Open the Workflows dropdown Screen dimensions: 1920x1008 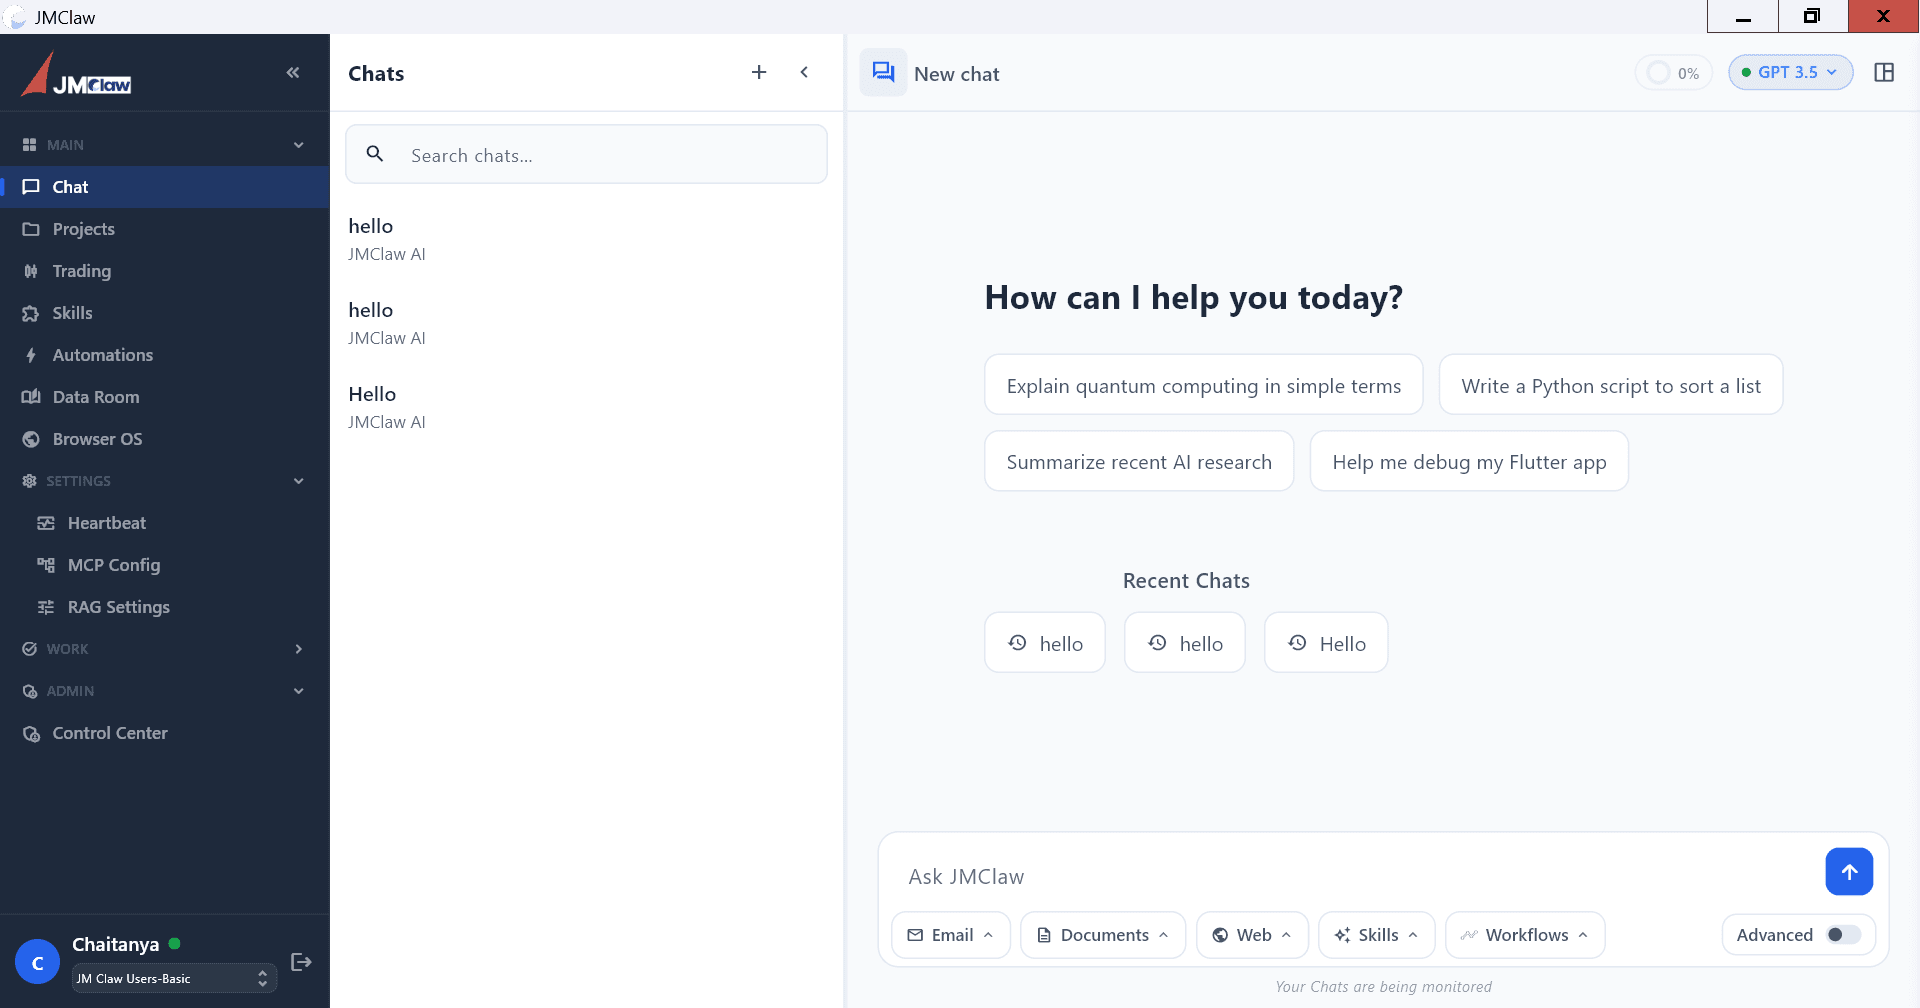pyautogui.click(x=1525, y=935)
